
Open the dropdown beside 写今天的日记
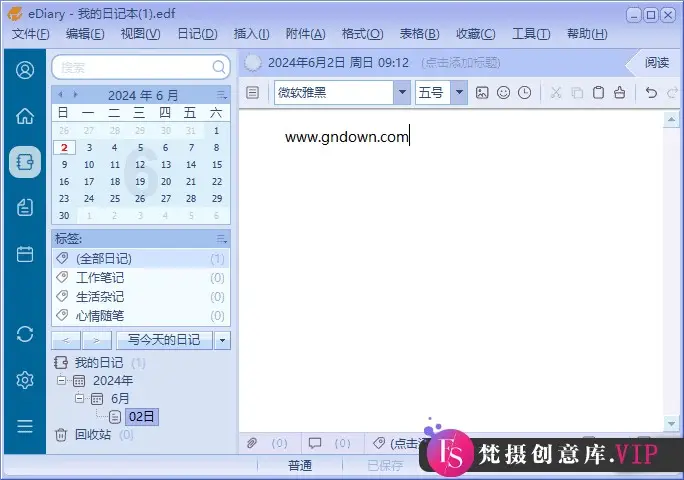pyautogui.click(x=222, y=340)
